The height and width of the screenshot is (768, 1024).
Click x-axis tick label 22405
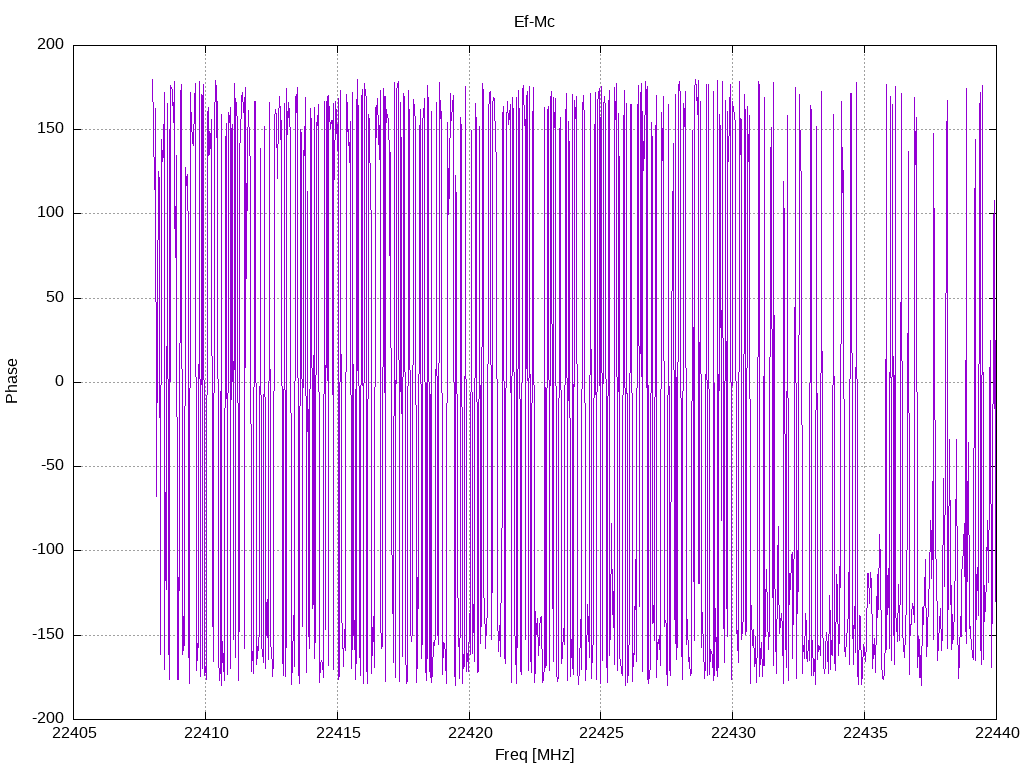pyautogui.click(x=74, y=733)
